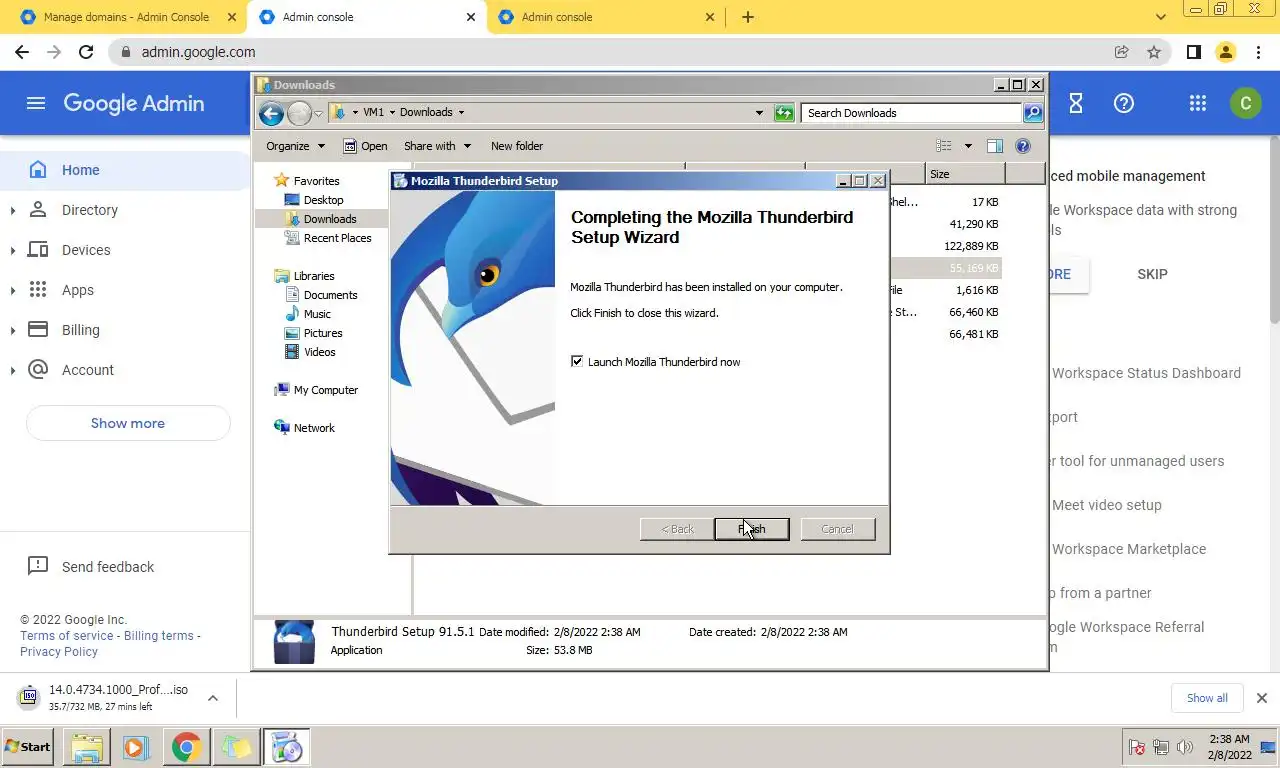Viewport: 1280px width, 768px height.
Task: Click Explorer back button in Downloads window
Action: pyautogui.click(x=271, y=113)
